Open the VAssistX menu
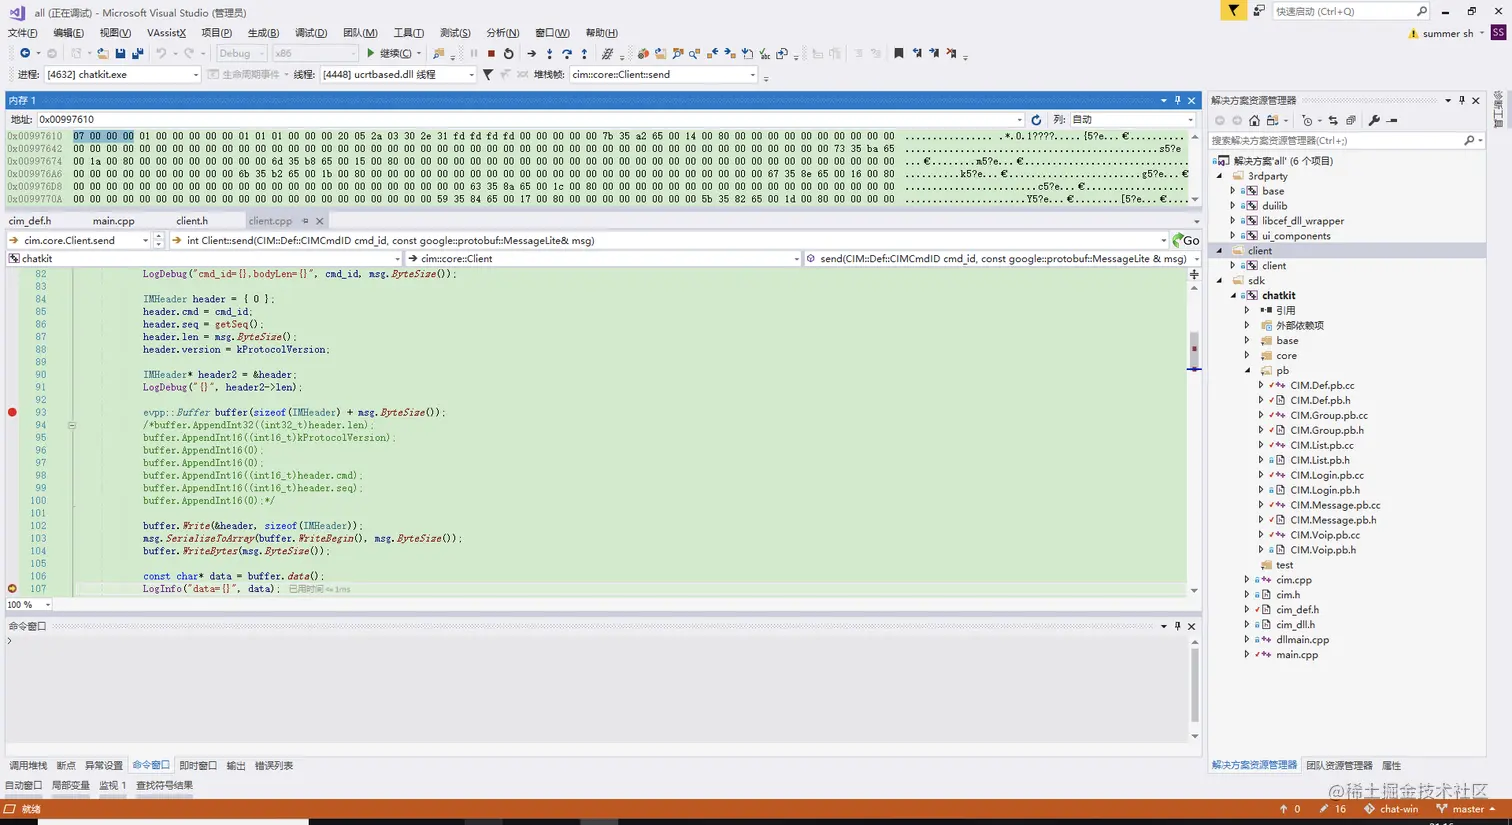 click(x=166, y=33)
